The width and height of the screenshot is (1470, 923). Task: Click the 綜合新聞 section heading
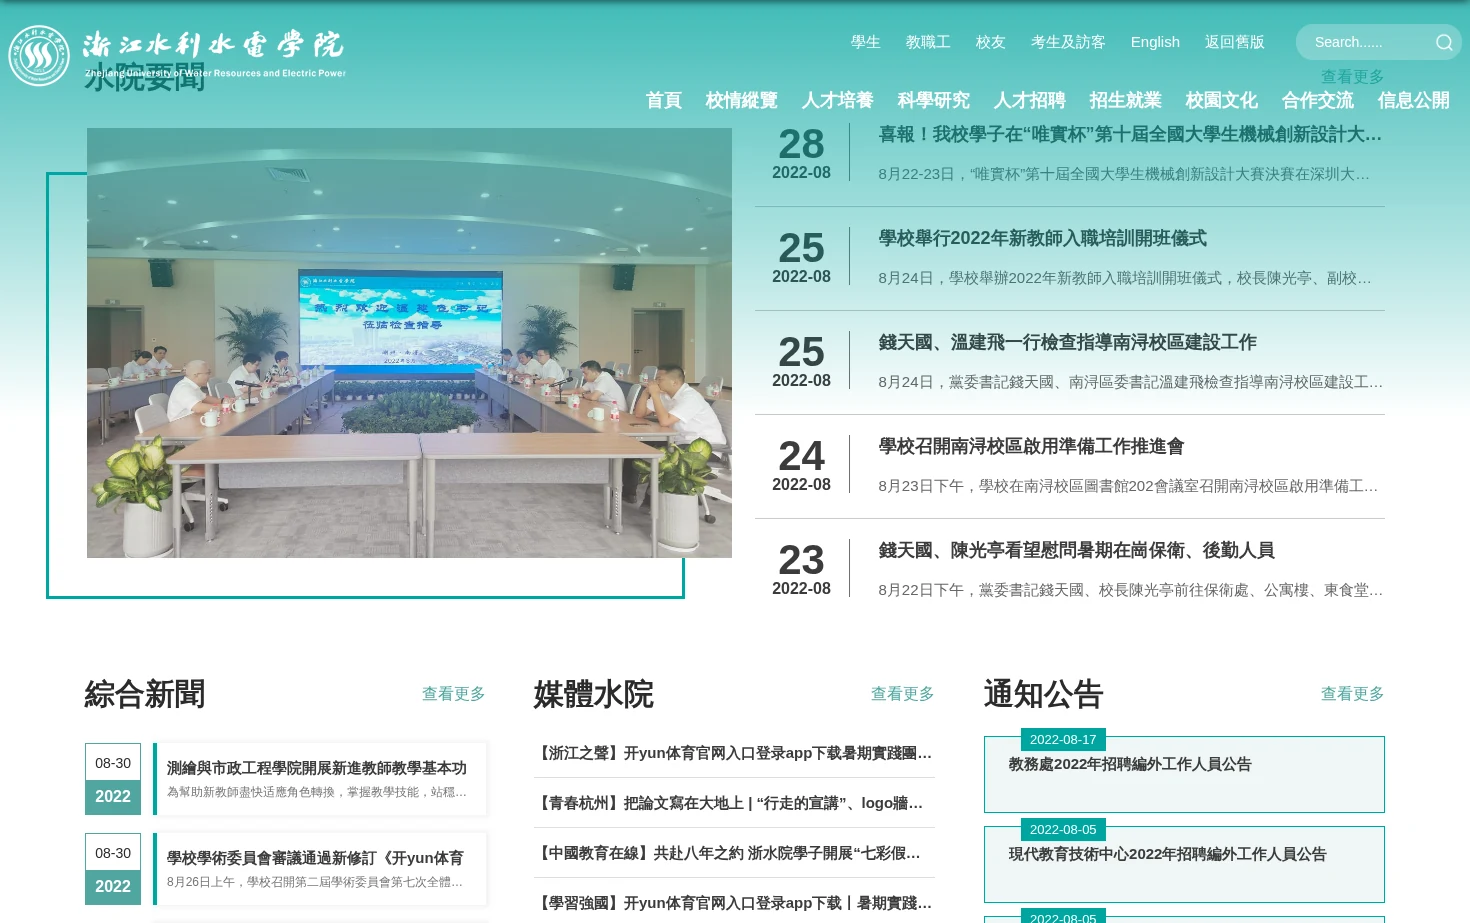[x=145, y=693]
